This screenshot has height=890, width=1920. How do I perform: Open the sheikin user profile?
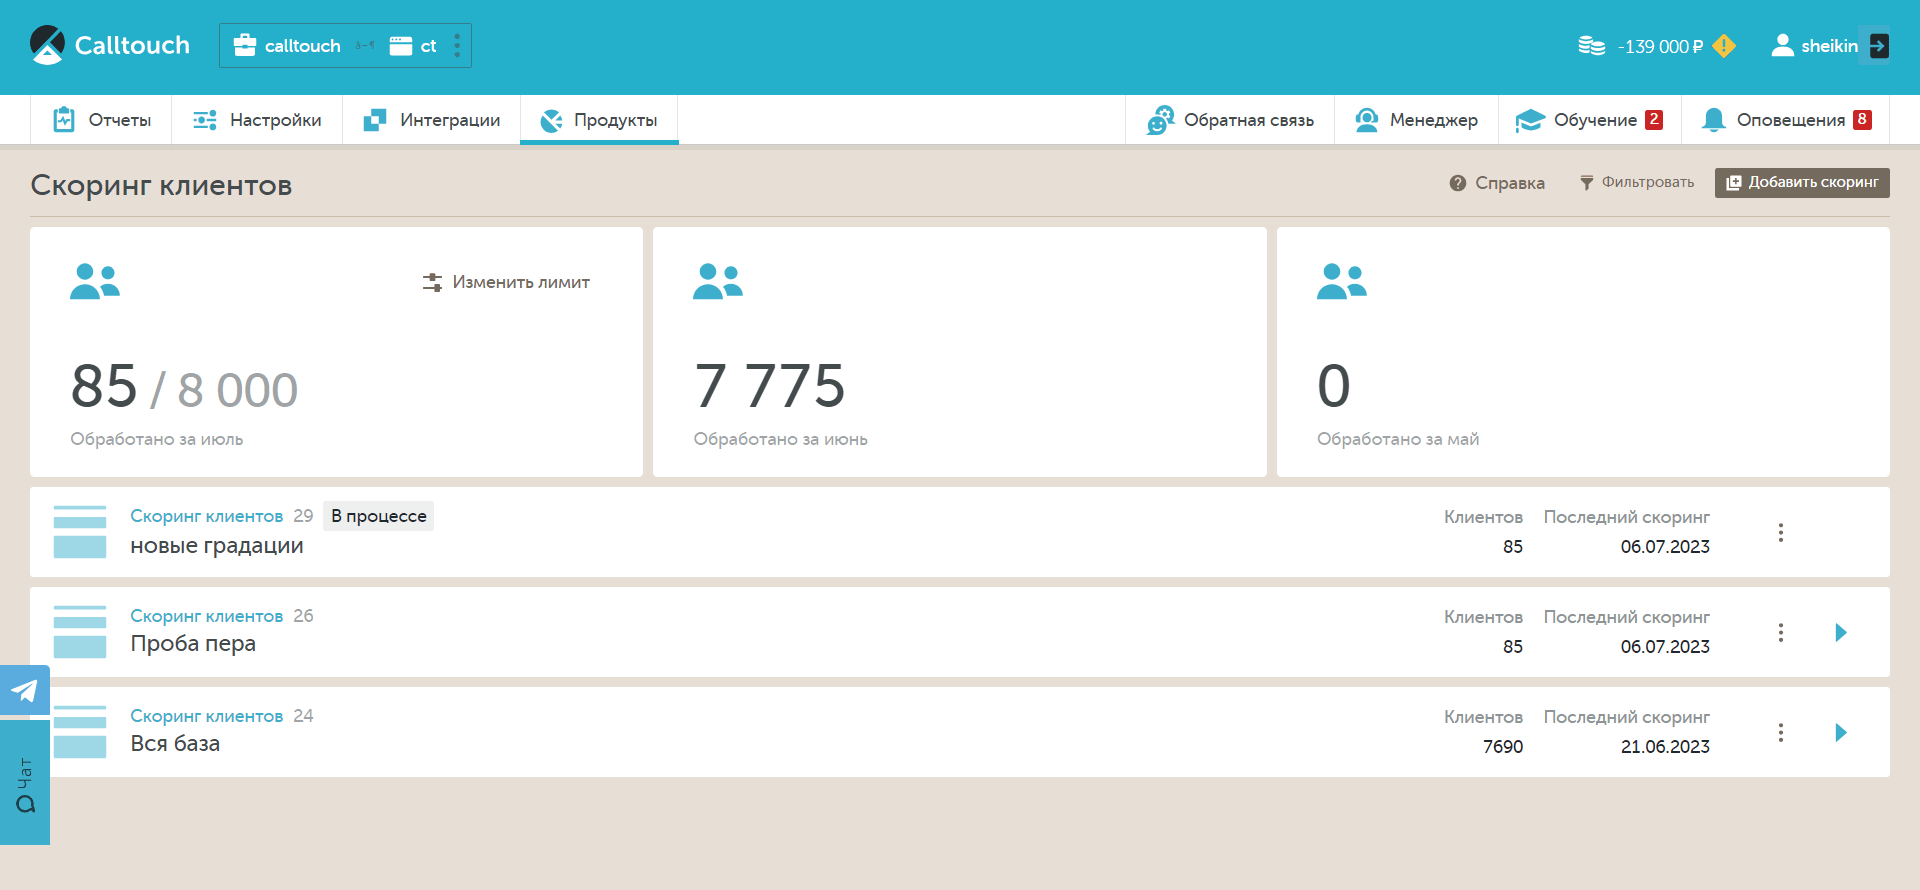[x=1814, y=46]
